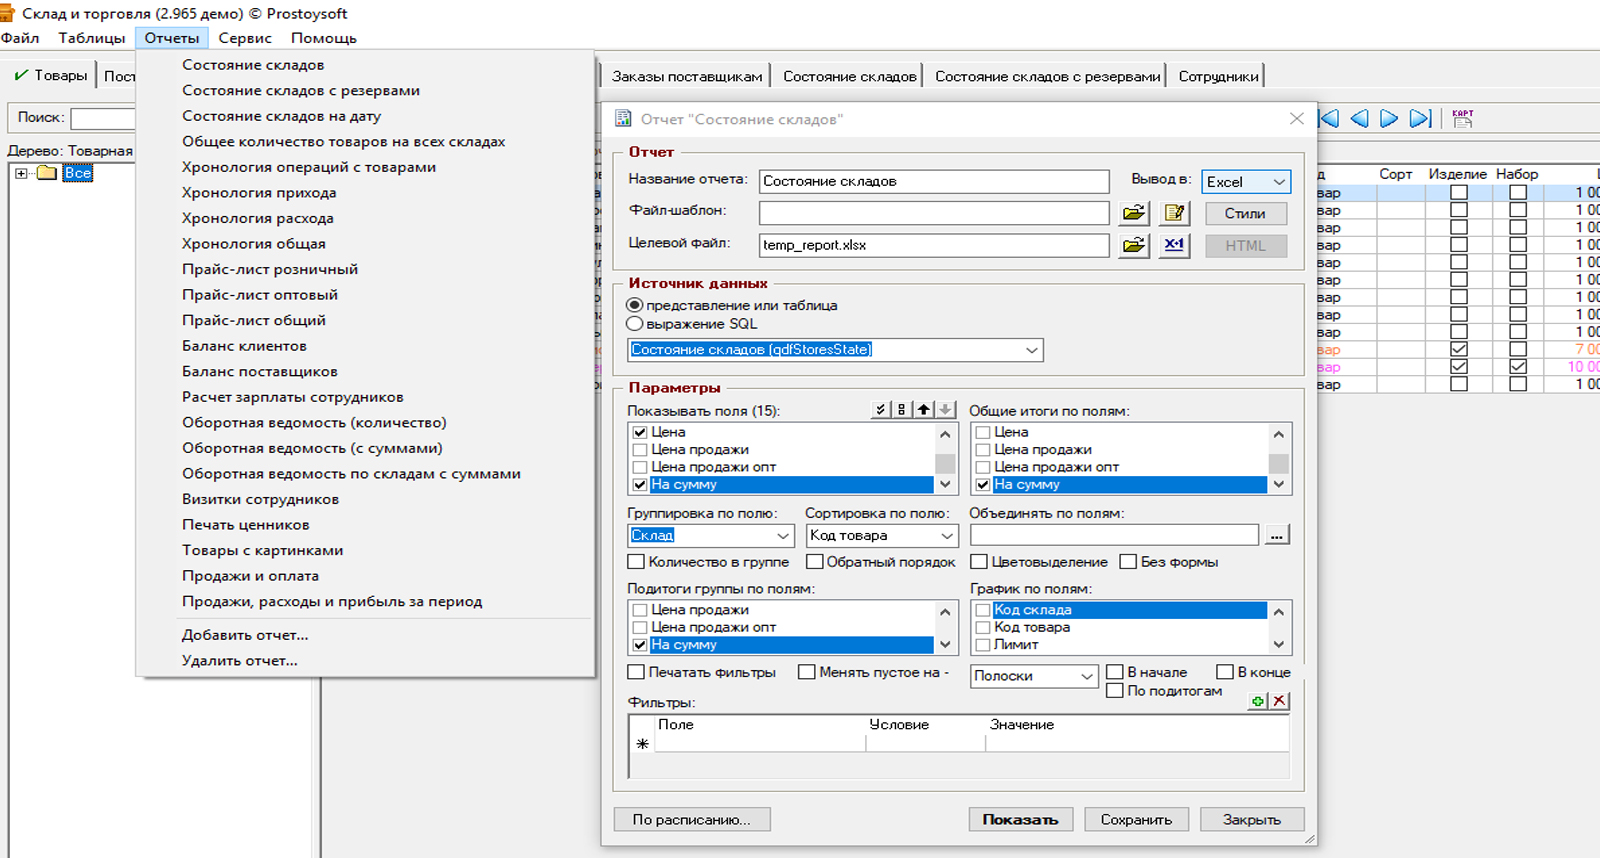Click the 'Название отчета' input field

934,181
